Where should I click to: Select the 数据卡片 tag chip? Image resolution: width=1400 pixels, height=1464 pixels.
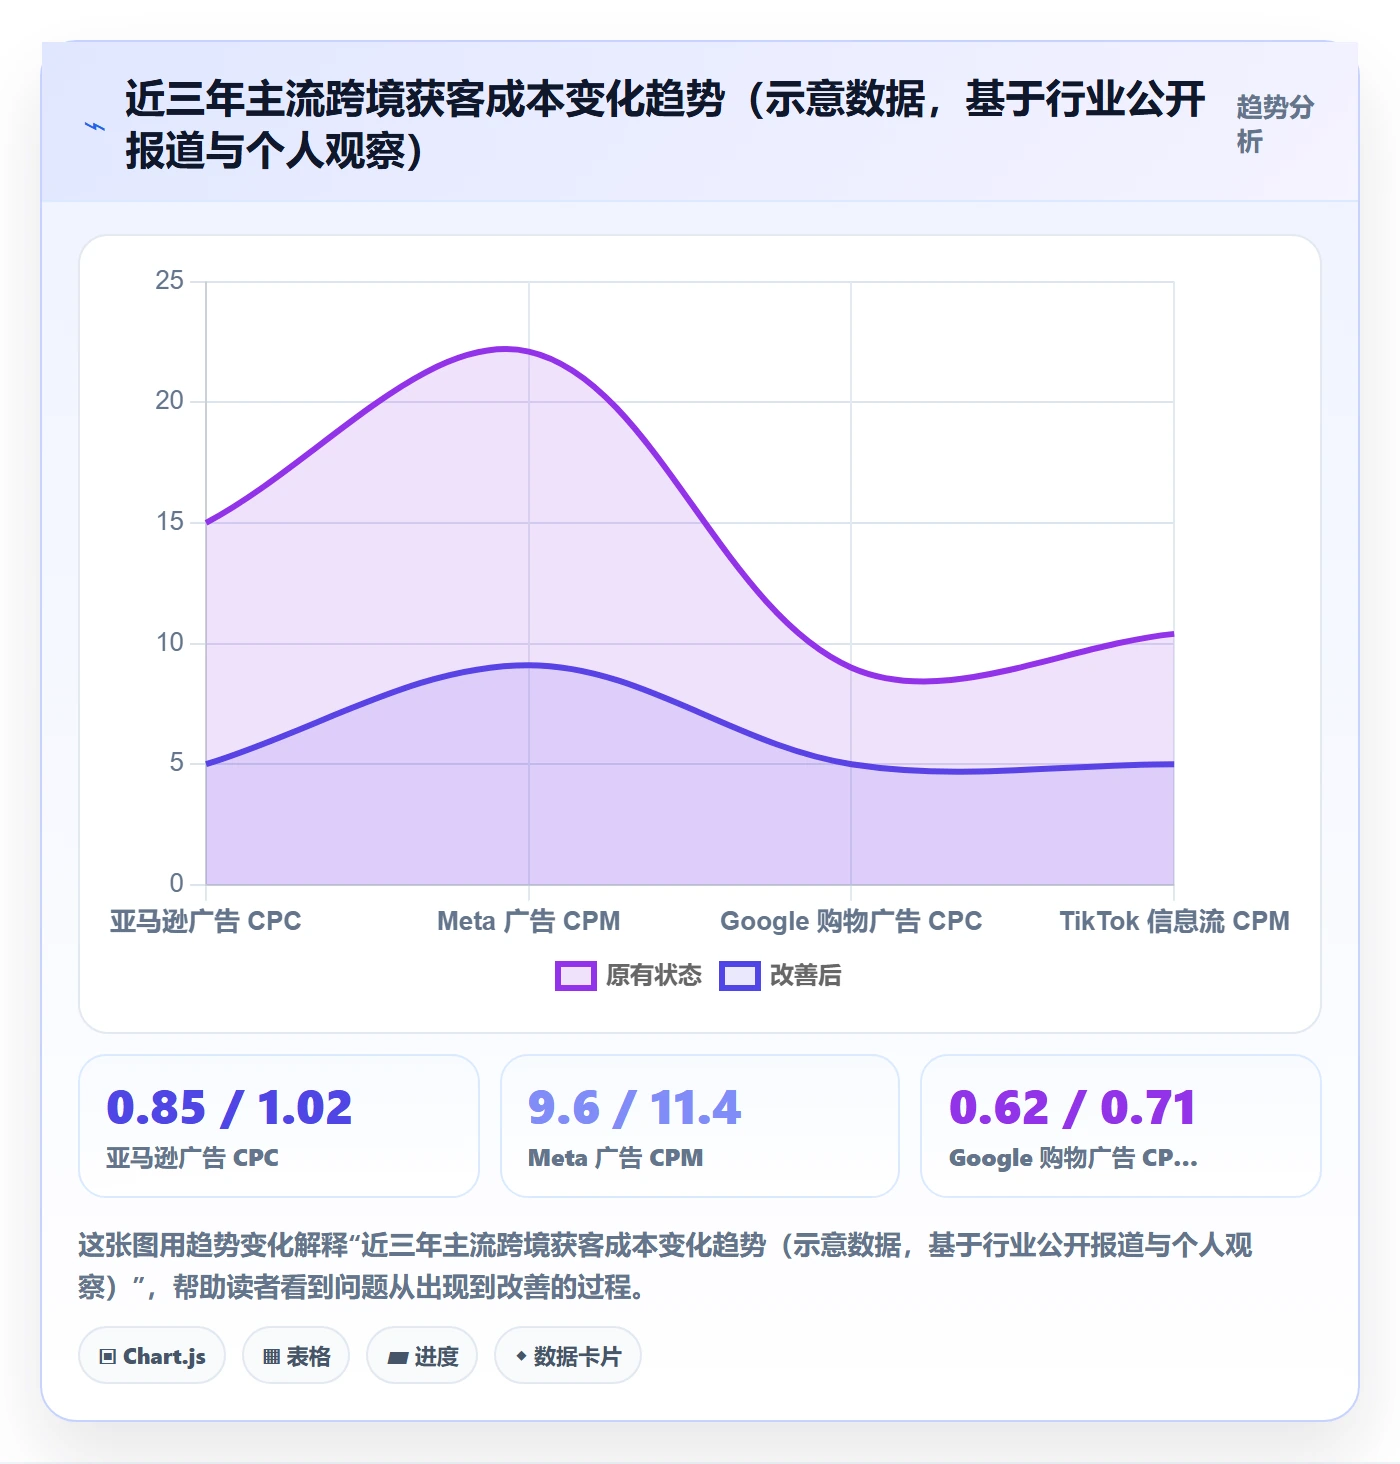[x=568, y=1356]
